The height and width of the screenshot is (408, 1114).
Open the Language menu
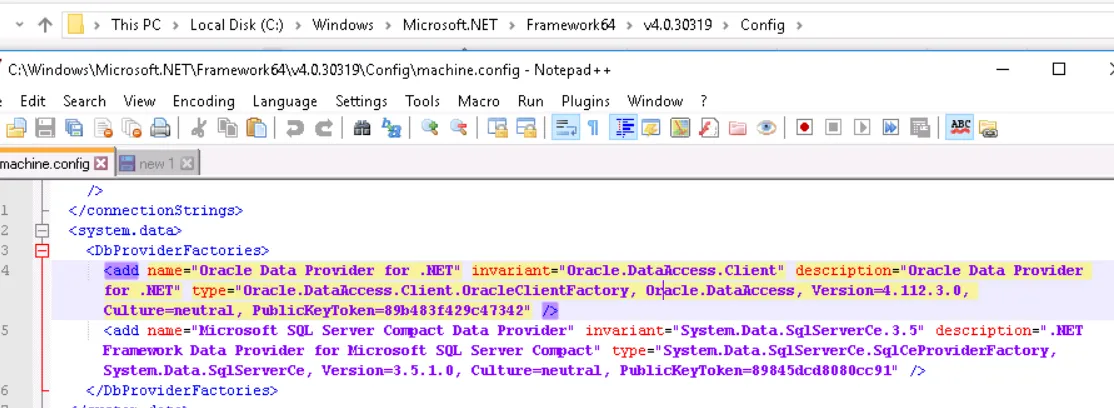point(285,101)
